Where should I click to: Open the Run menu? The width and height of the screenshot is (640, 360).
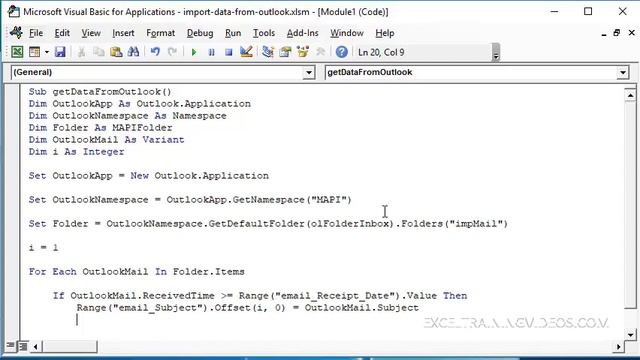click(233, 33)
